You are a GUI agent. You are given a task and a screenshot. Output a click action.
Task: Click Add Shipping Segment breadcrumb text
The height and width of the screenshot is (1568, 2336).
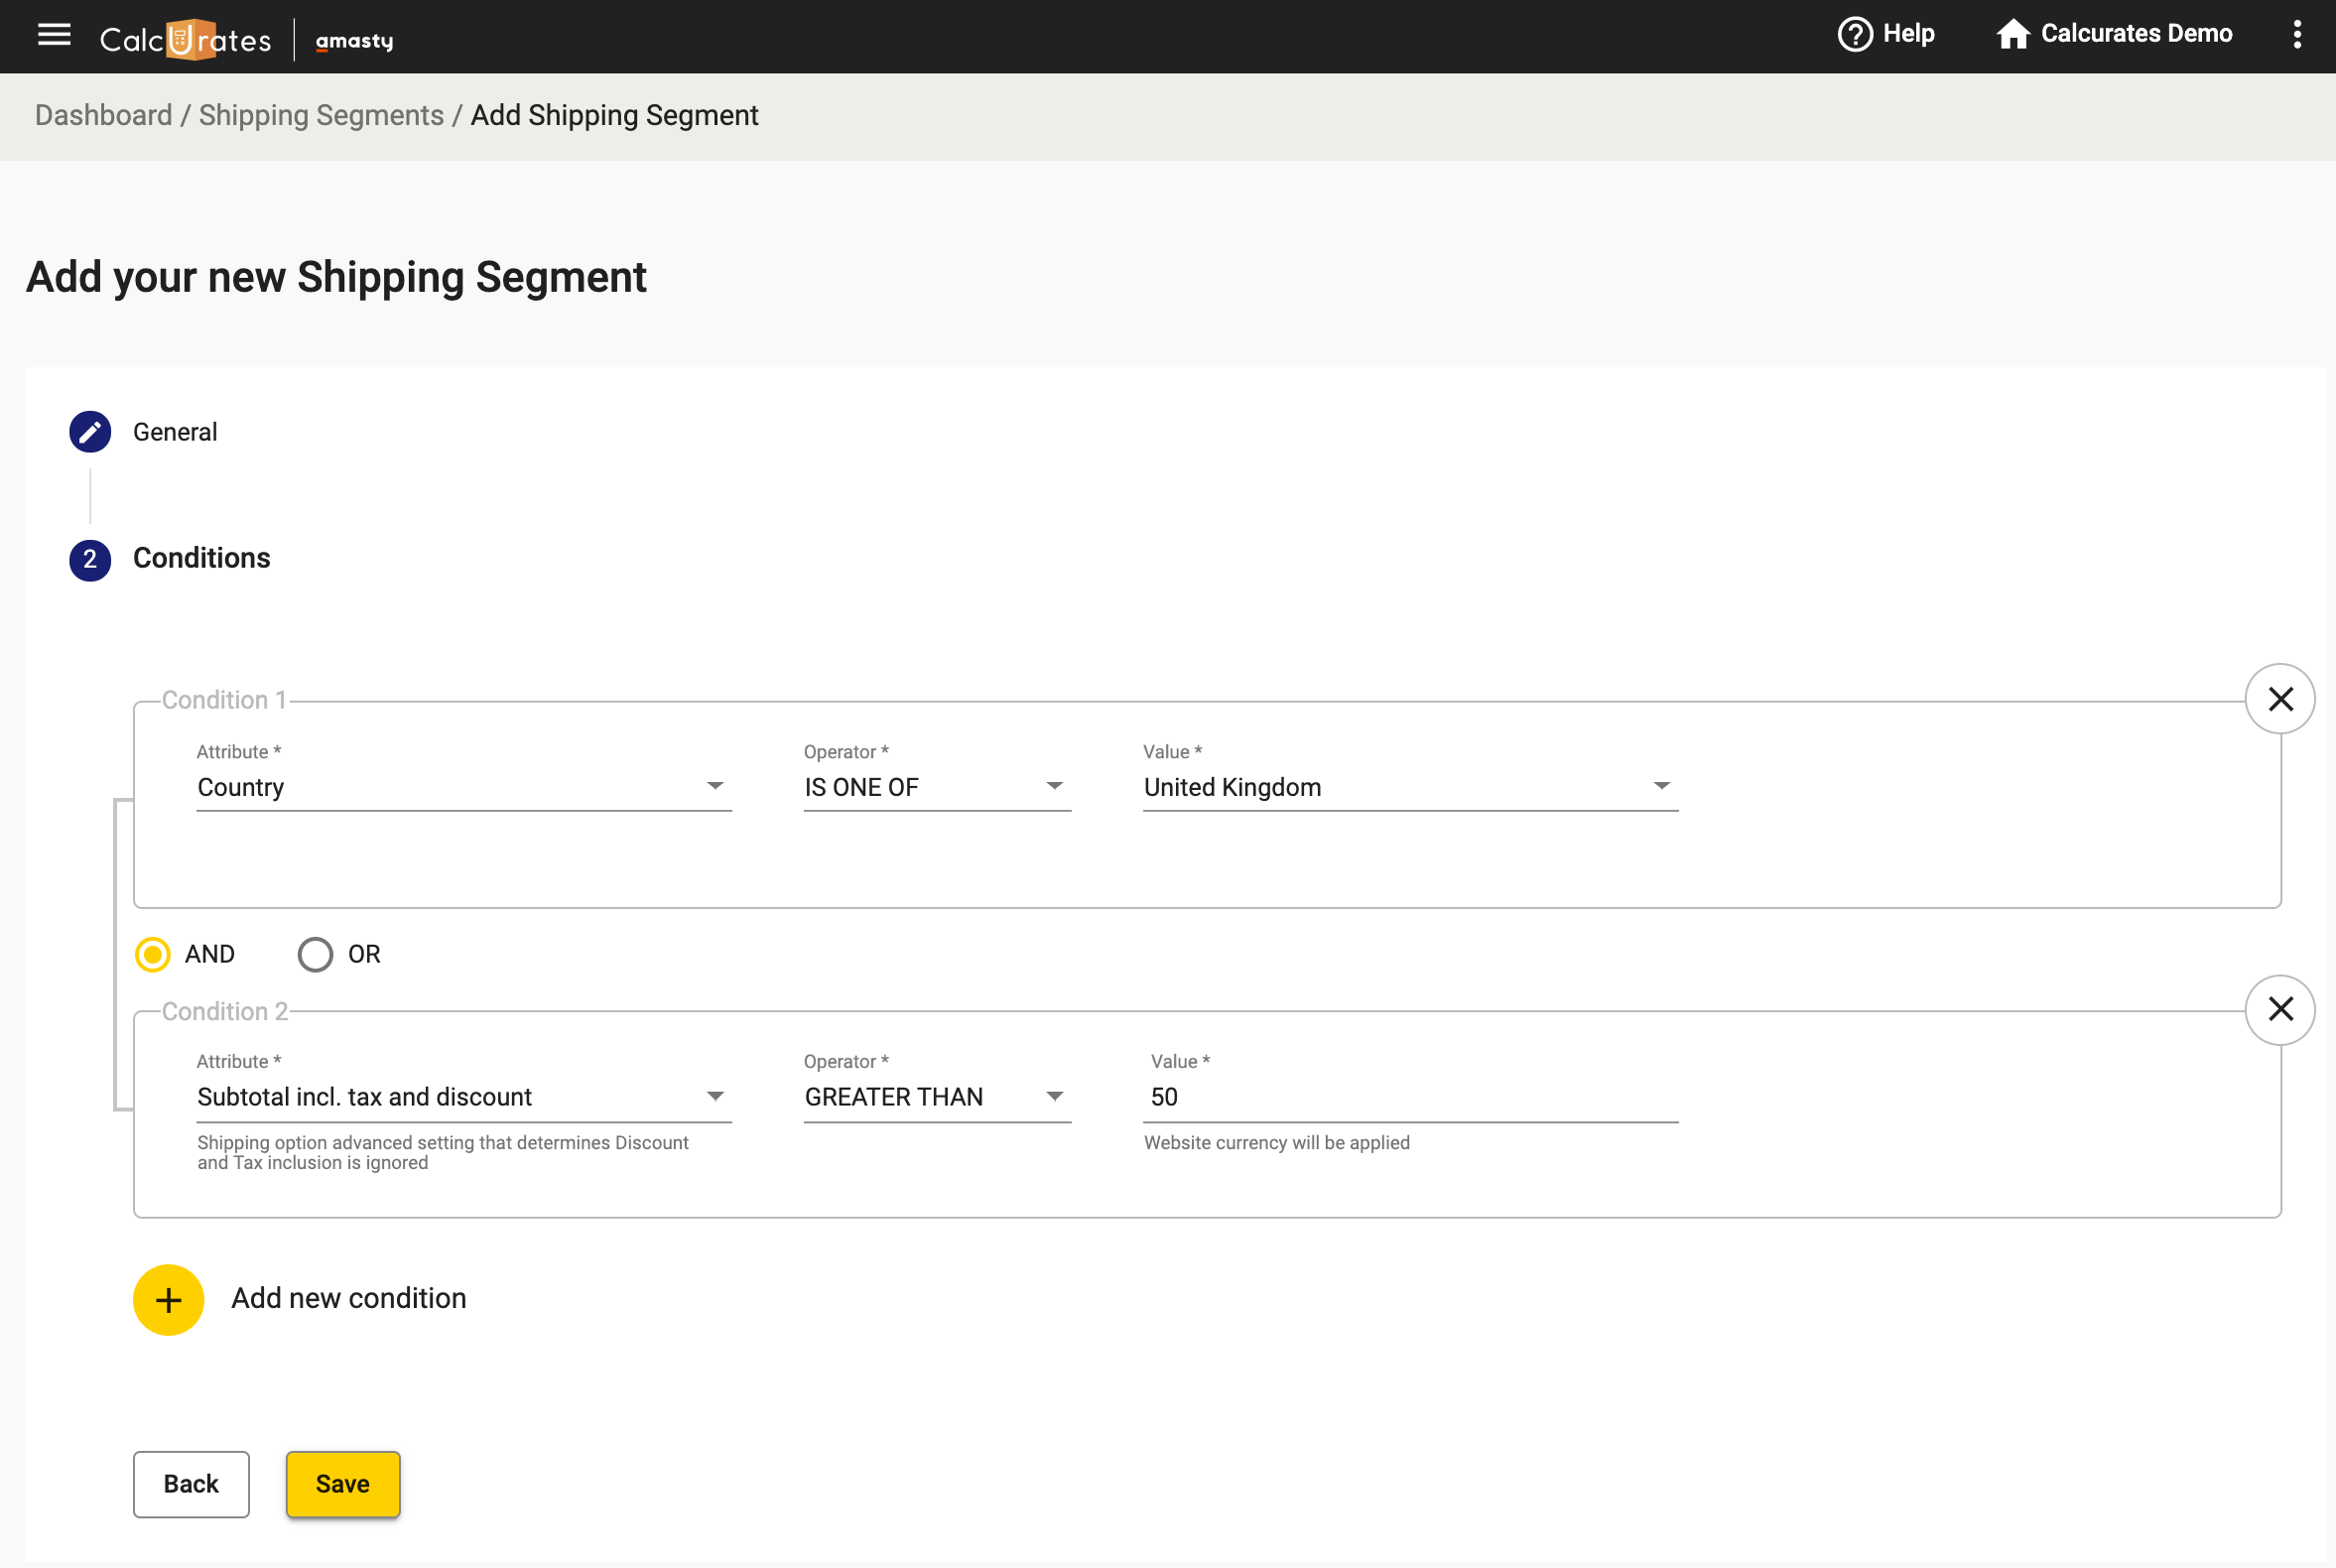[x=614, y=115]
